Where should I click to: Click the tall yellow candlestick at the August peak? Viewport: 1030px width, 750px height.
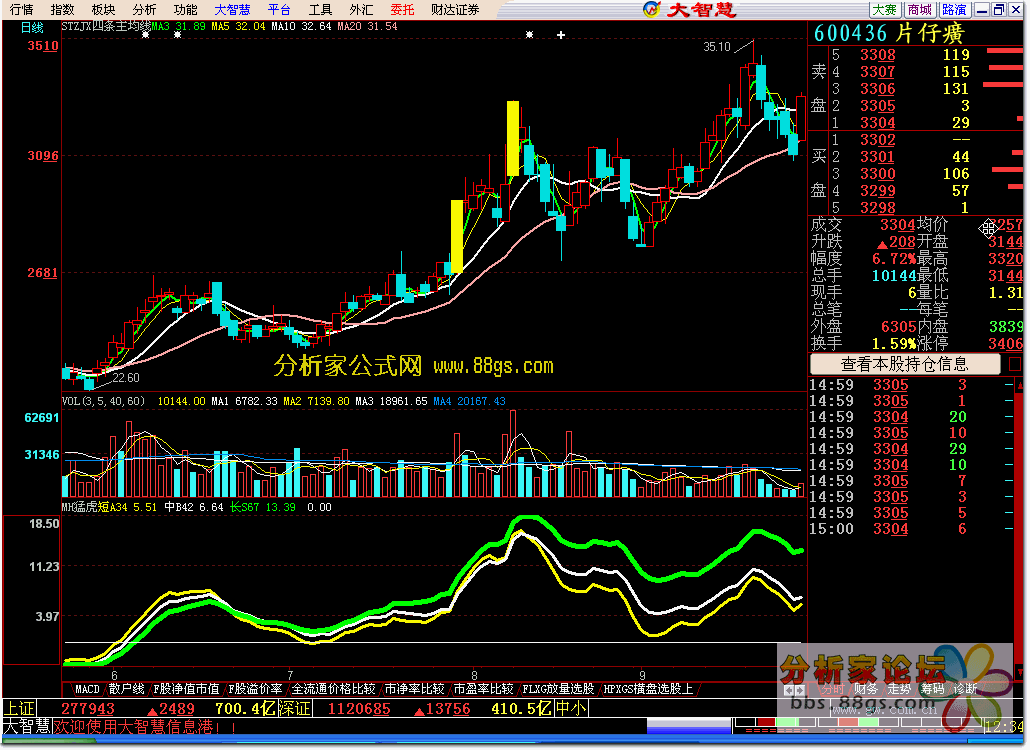[x=512, y=138]
